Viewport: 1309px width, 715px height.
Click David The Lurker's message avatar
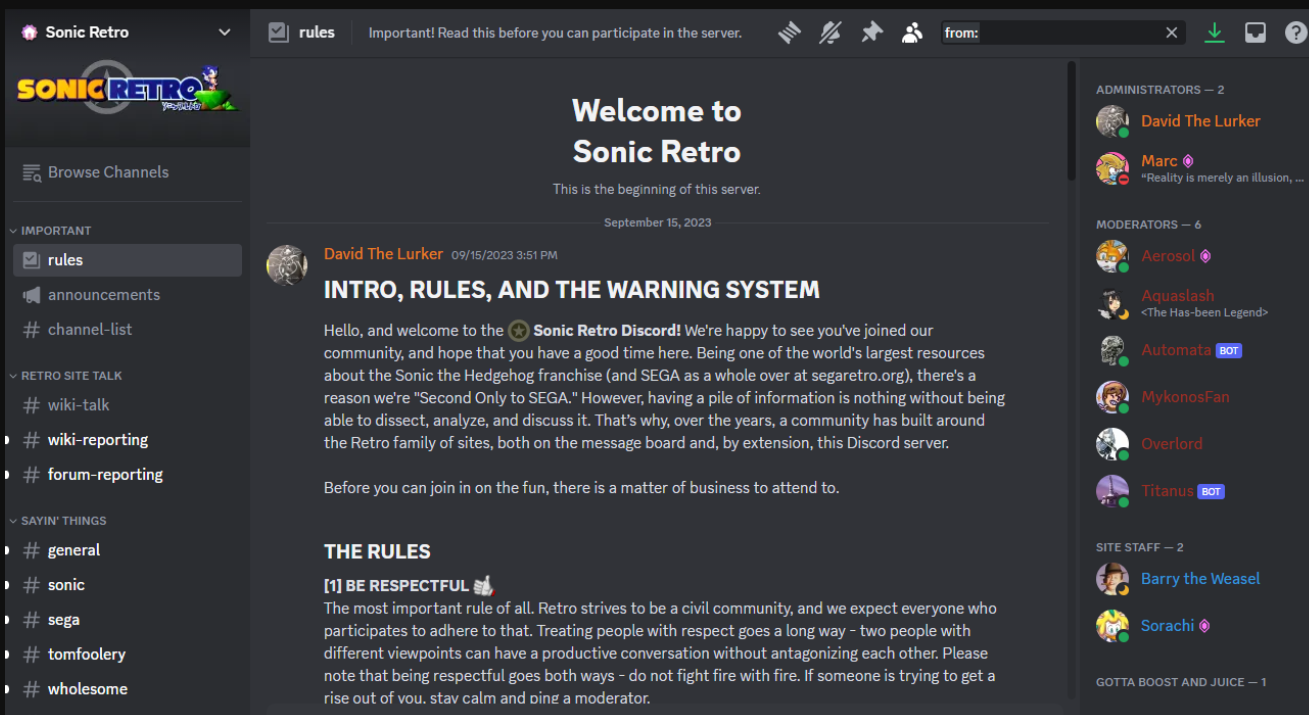tap(287, 265)
